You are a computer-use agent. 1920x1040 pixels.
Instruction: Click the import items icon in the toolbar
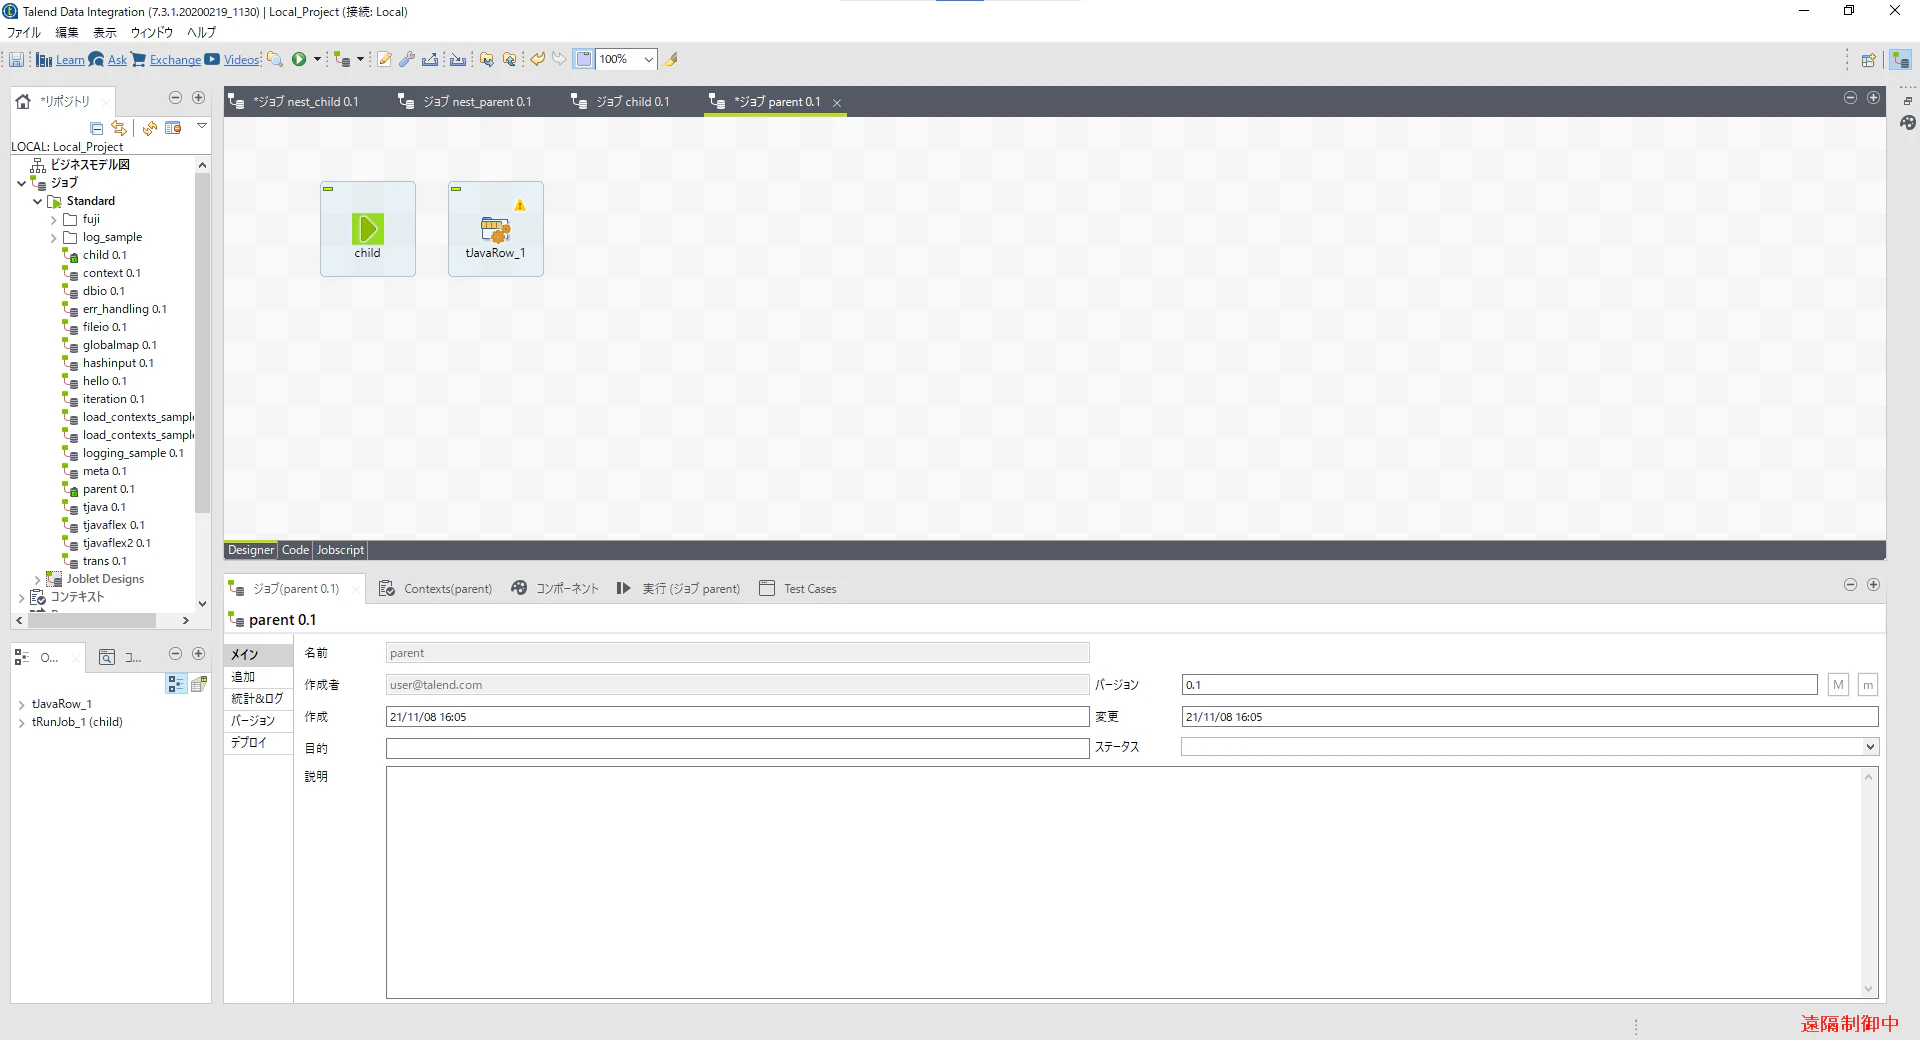click(458, 60)
